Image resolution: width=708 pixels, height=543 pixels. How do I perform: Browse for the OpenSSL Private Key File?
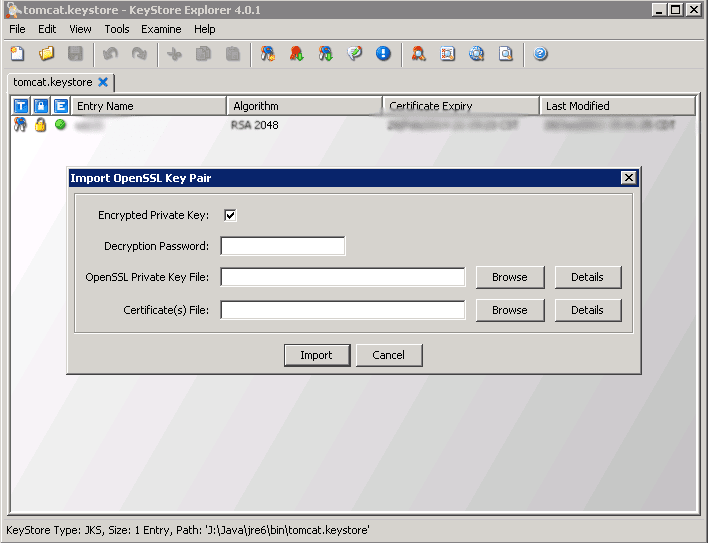click(x=510, y=277)
